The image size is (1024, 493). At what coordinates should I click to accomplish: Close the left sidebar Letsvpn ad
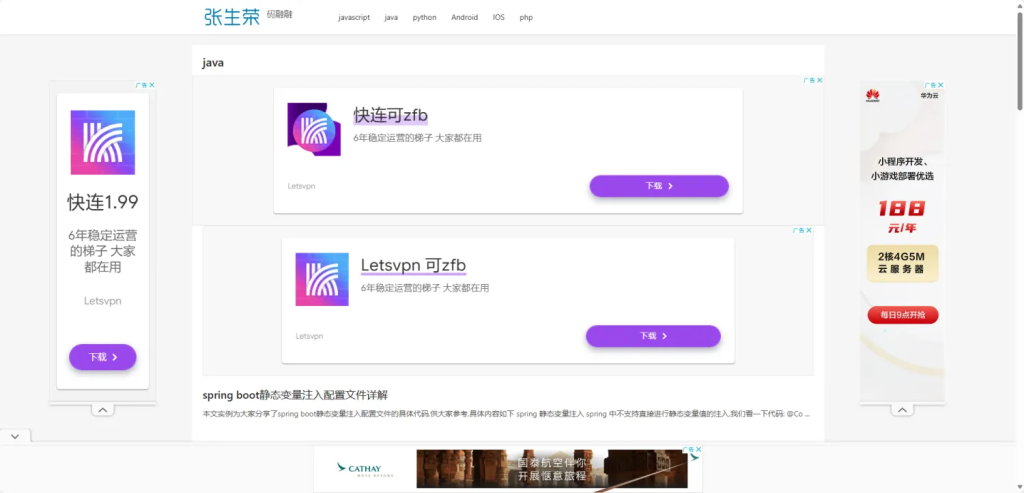click(x=152, y=85)
